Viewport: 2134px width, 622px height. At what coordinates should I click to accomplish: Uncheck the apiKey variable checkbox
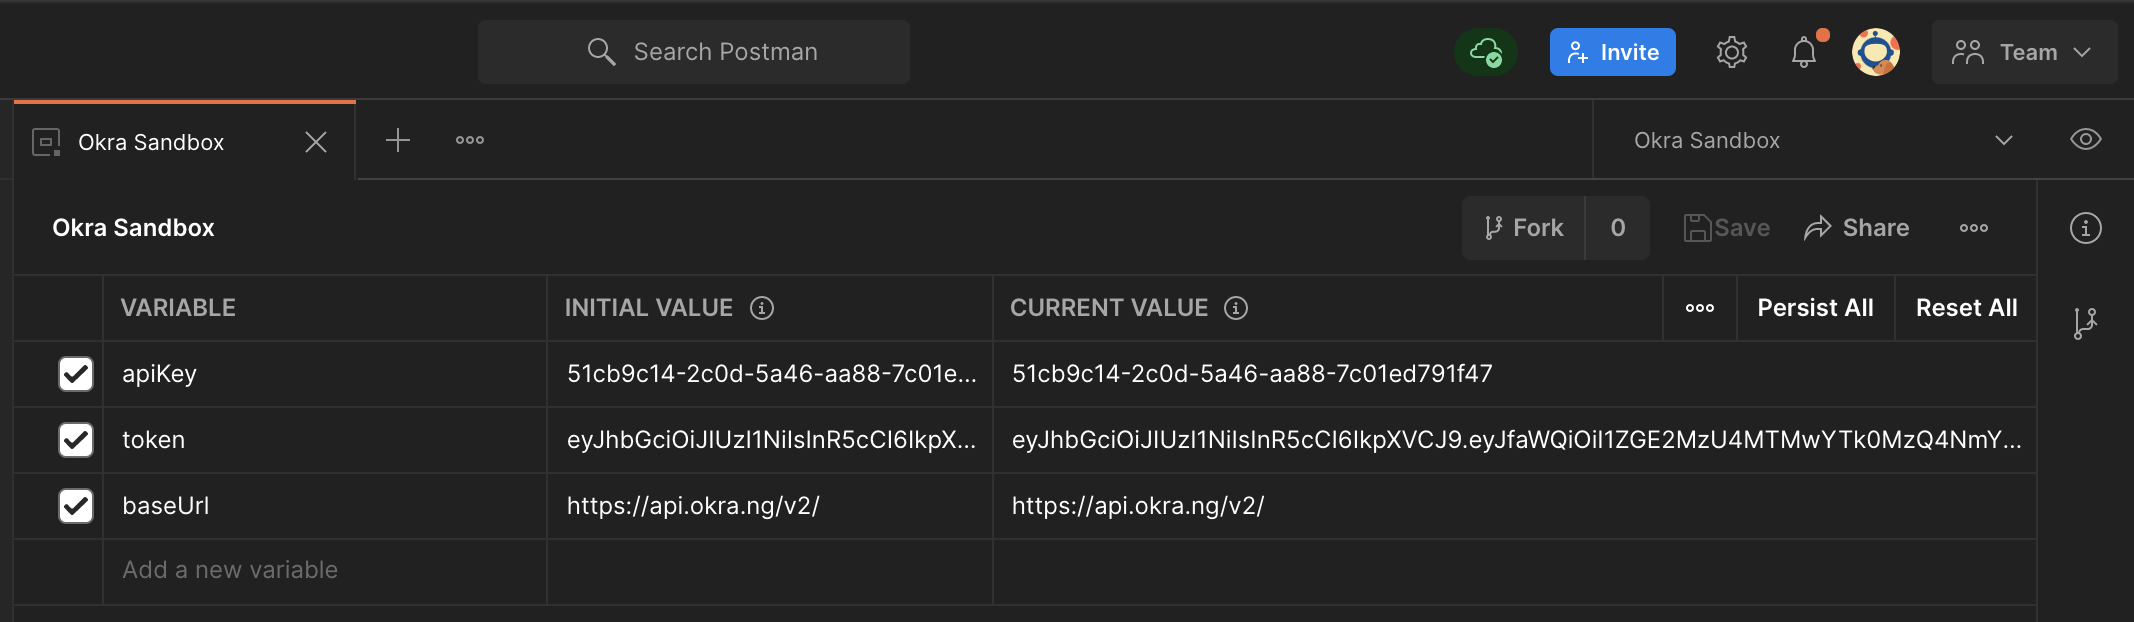pos(76,374)
